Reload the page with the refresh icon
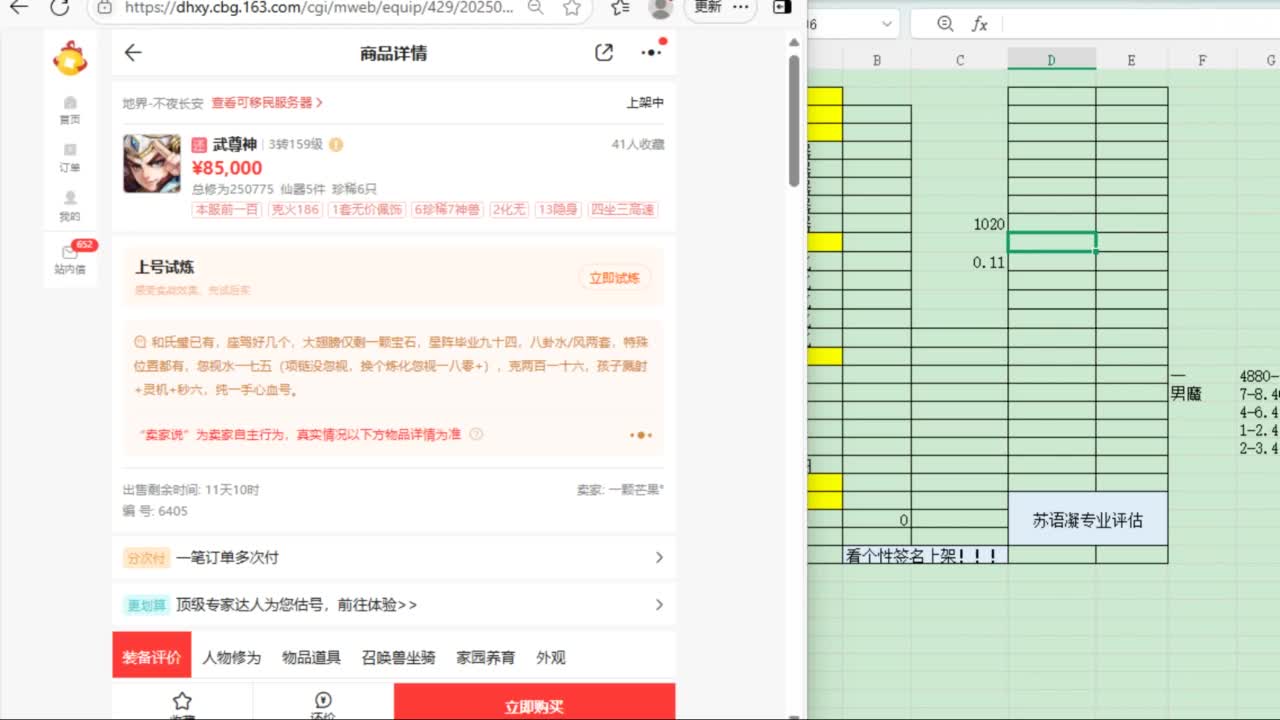Image resolution: width=1280 pixels, height=720 pixels. (x=60, y=7)
